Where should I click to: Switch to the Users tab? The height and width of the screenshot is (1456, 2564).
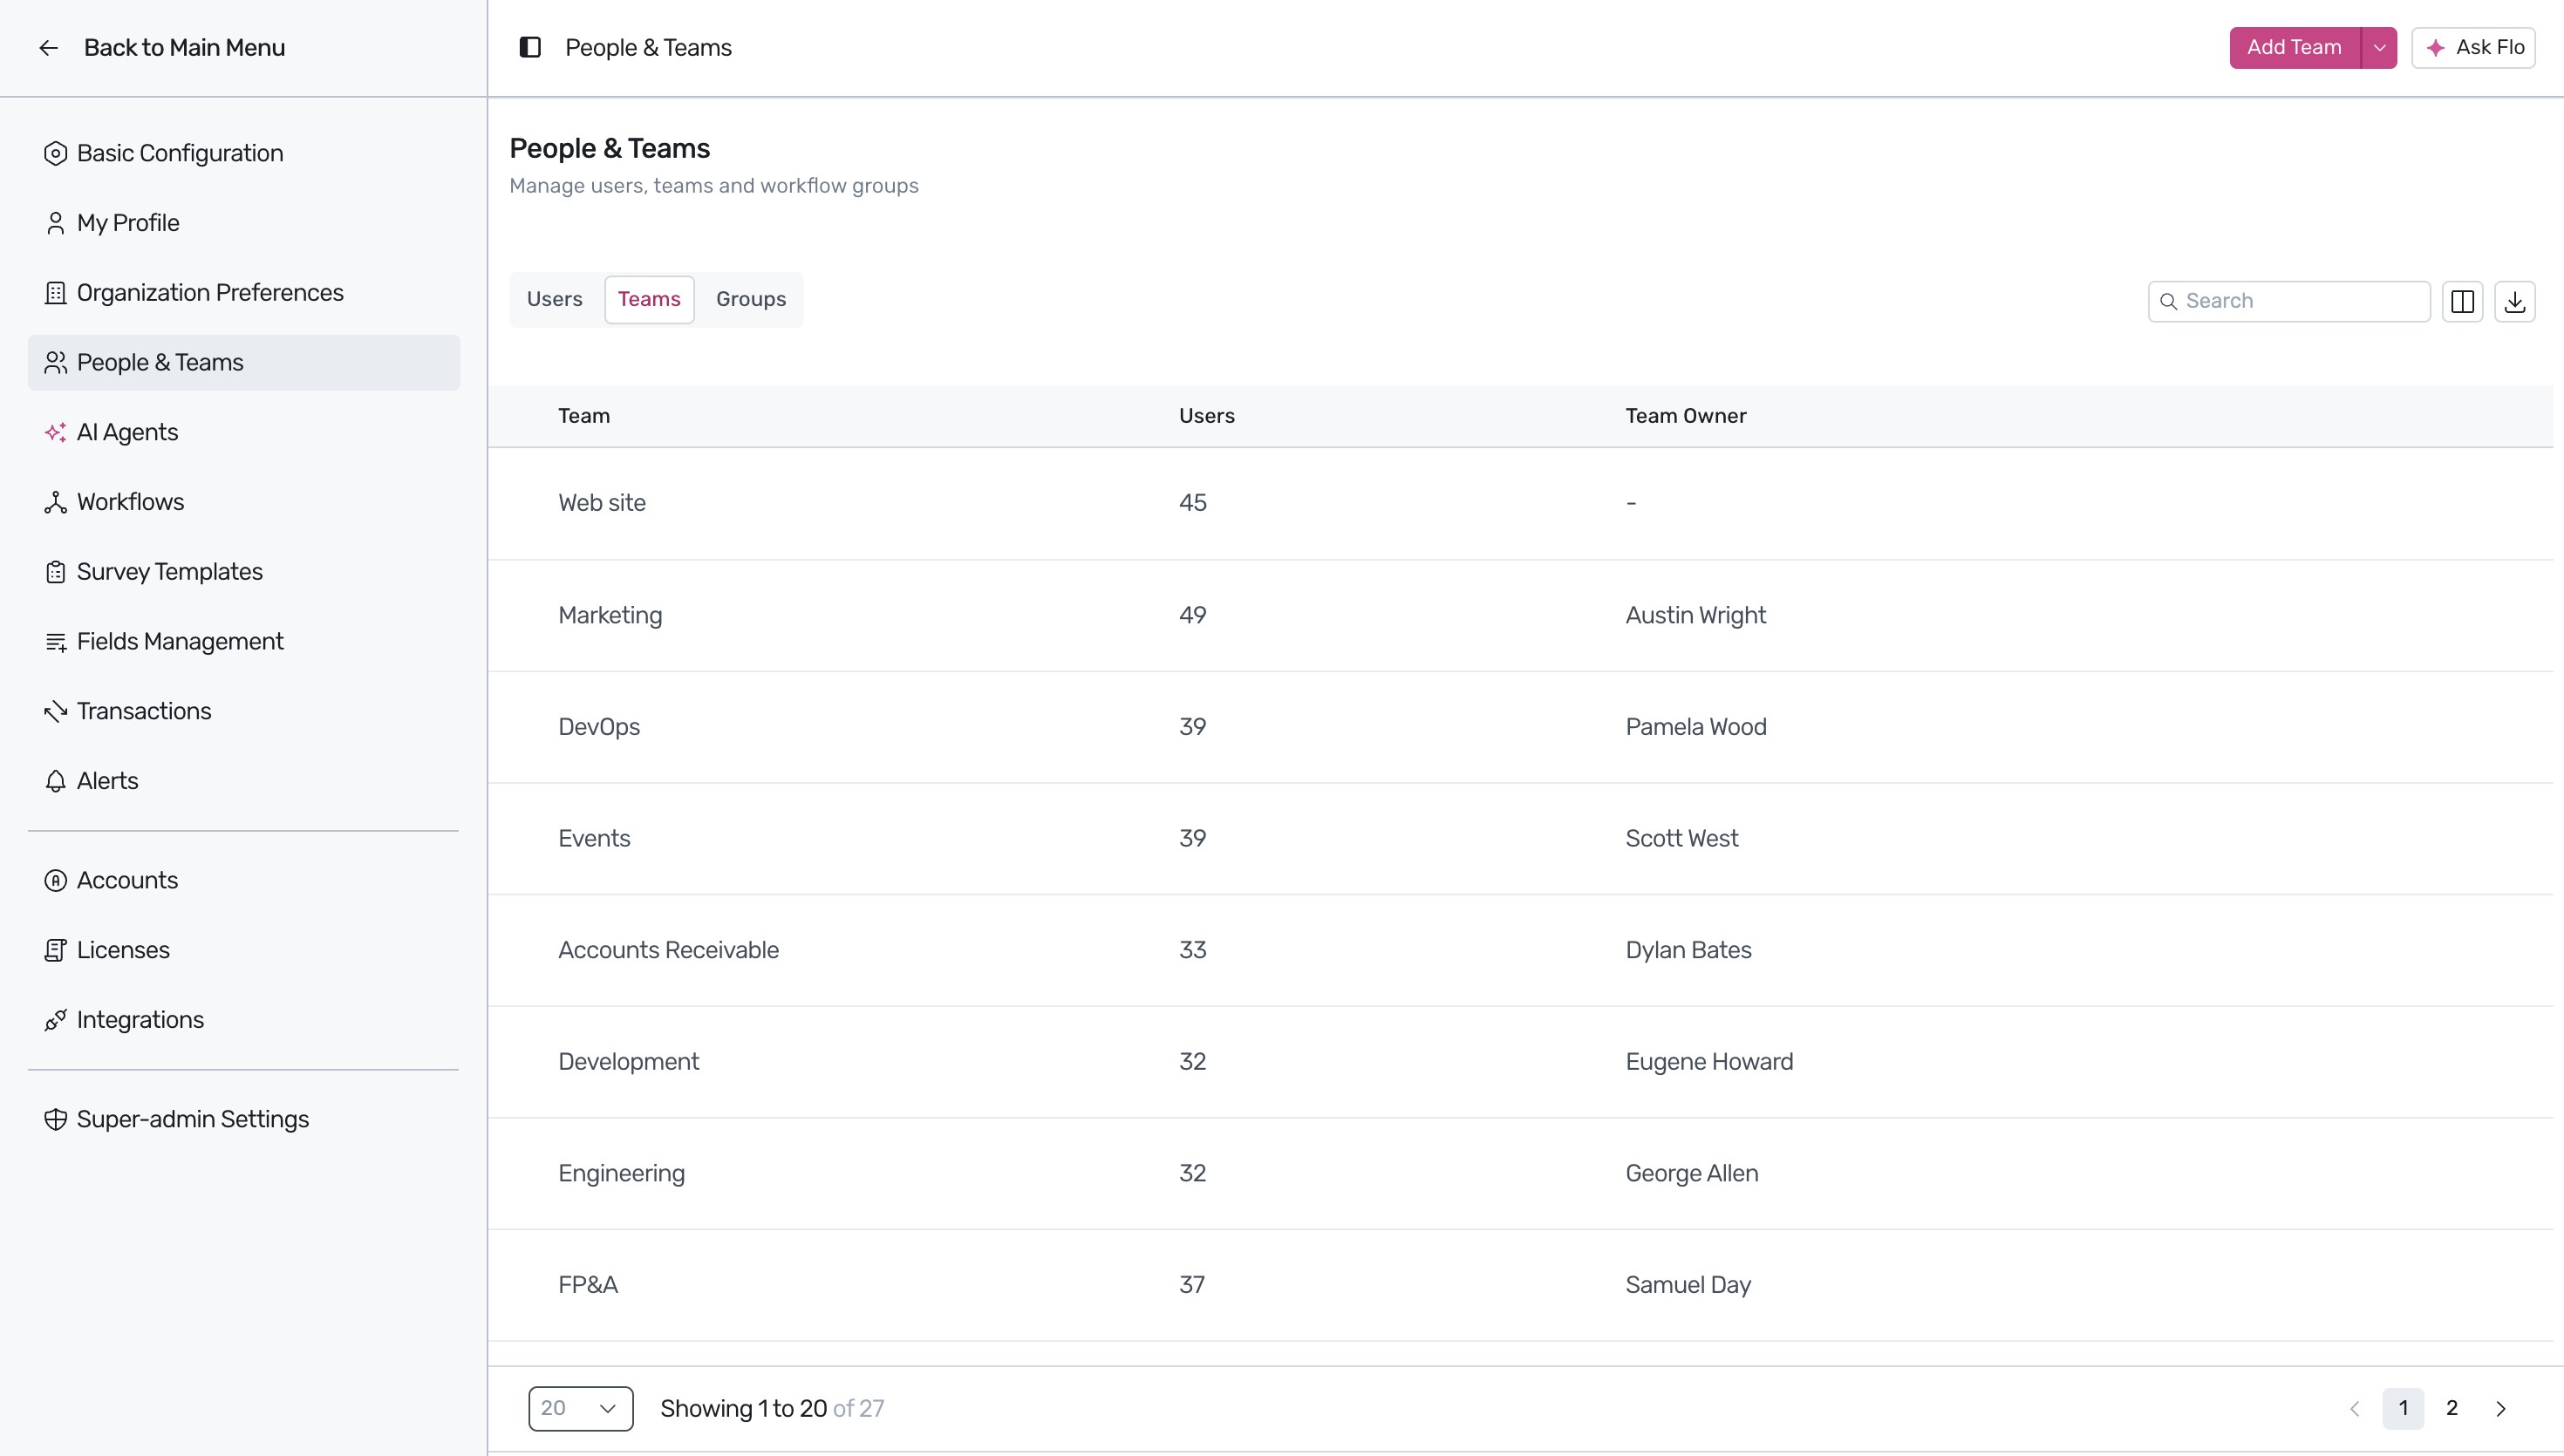pyautogui.click(x=555, y=299)
